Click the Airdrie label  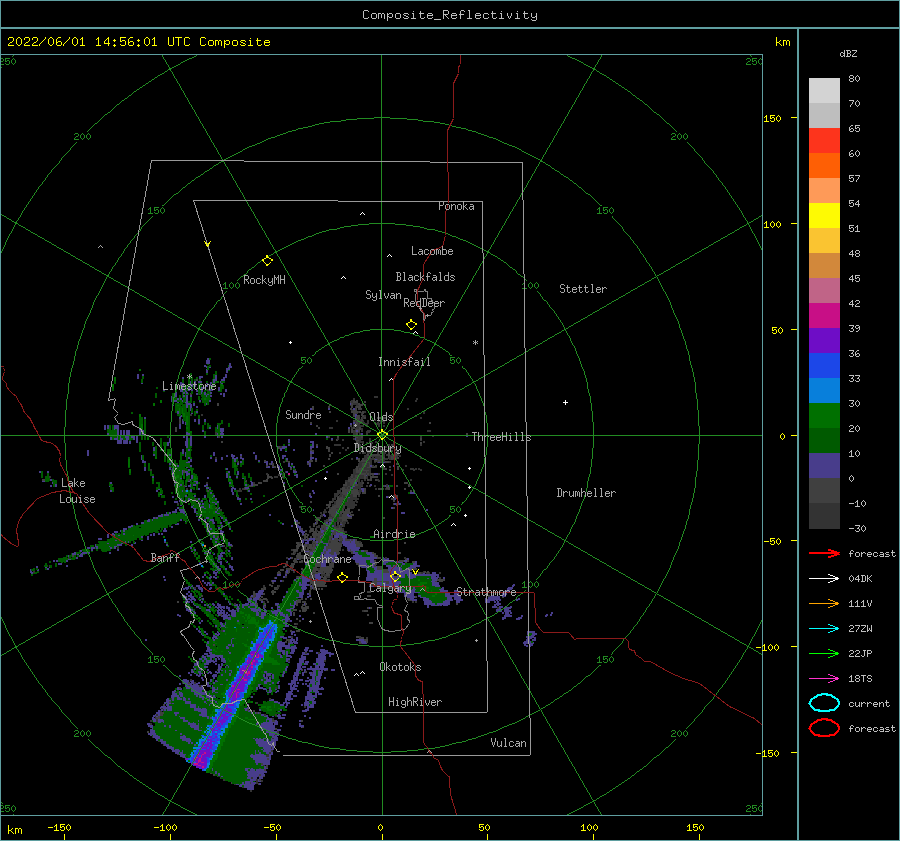(394, 534)
